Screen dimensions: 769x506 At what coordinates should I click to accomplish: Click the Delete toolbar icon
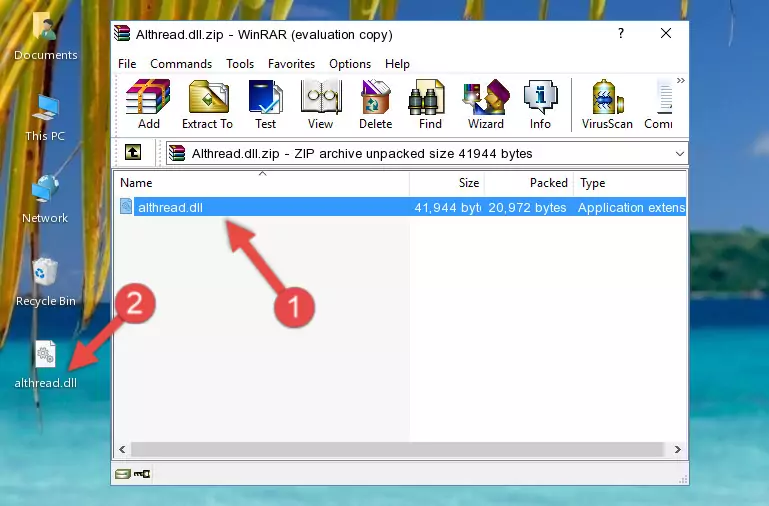click(375, 104)
